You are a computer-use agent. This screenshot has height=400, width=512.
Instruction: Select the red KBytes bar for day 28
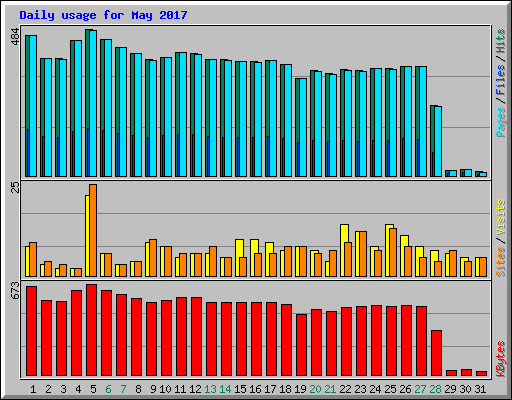(x=436, y=353)
